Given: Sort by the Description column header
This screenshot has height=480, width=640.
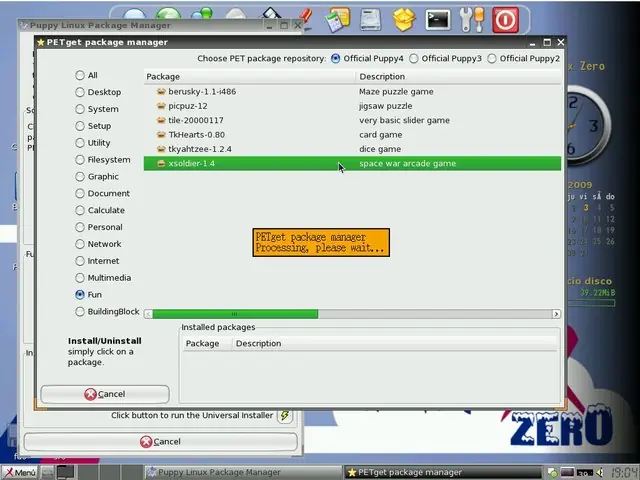Looking at the screenshot, I should coord(458,77).
